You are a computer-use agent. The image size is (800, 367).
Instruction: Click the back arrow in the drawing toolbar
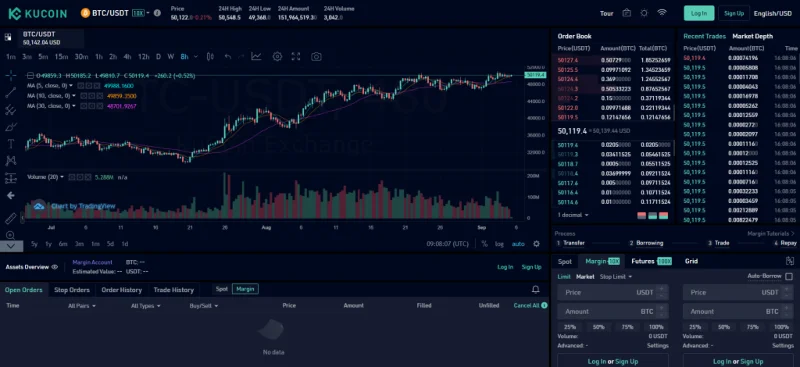(x=10, y=195)
